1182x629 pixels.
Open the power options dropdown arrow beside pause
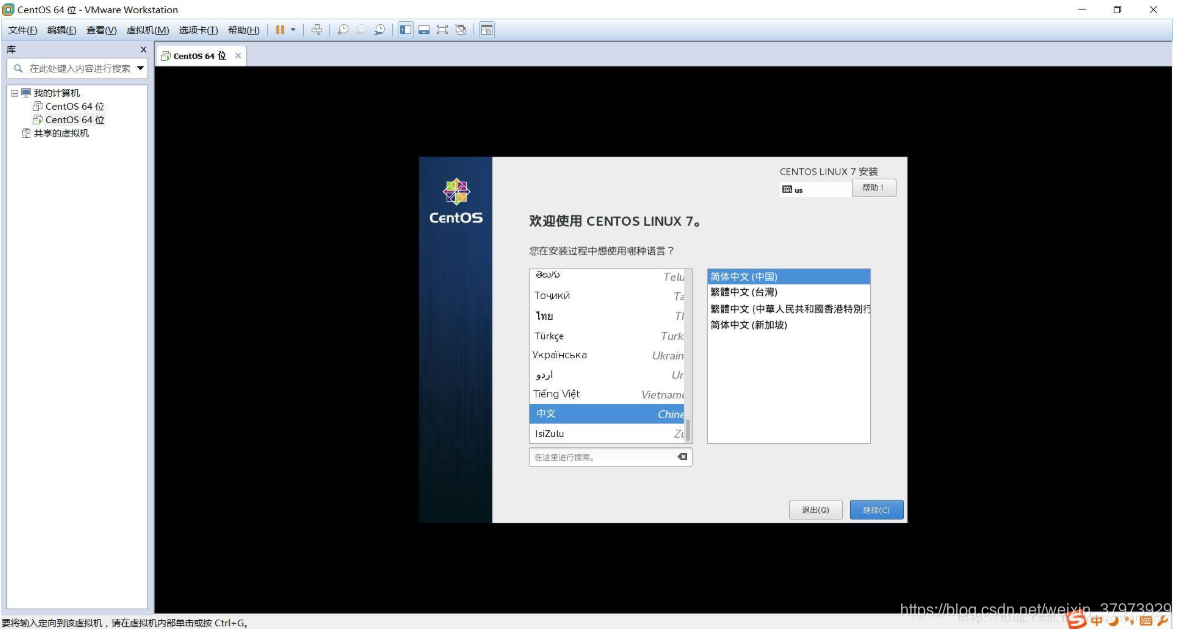click(293, 30)
